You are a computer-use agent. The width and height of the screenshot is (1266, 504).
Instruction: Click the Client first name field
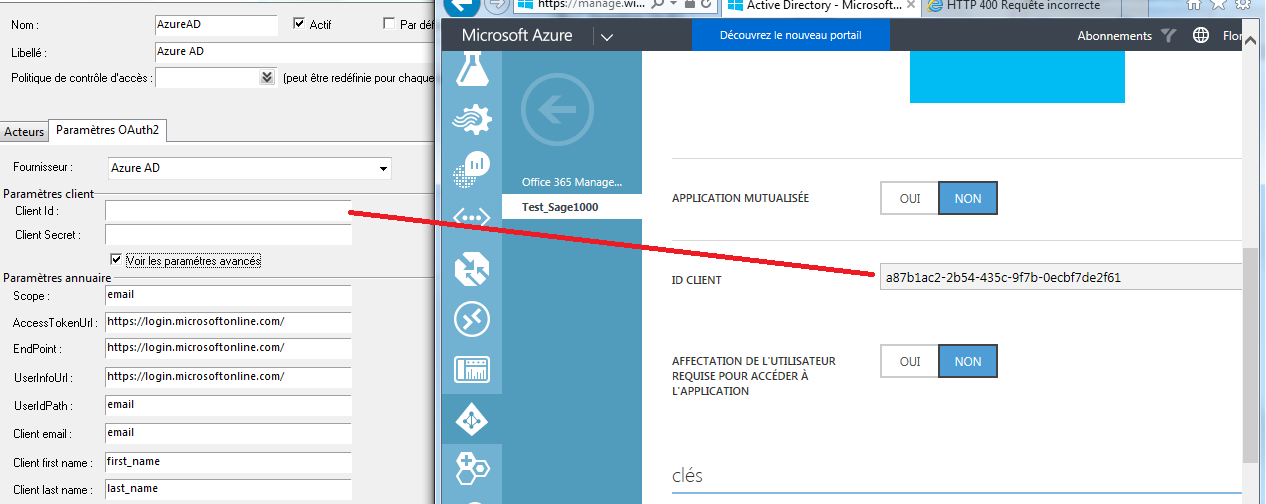228,462
